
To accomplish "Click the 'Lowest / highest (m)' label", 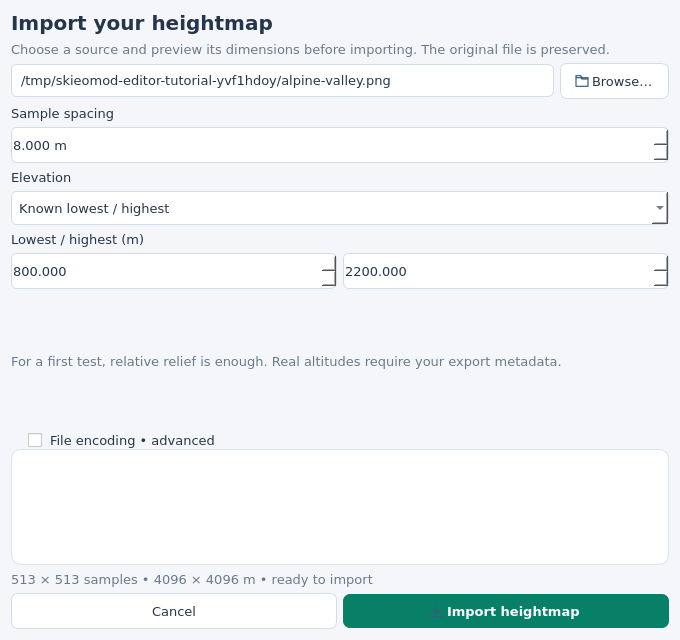I will [77, 240].
